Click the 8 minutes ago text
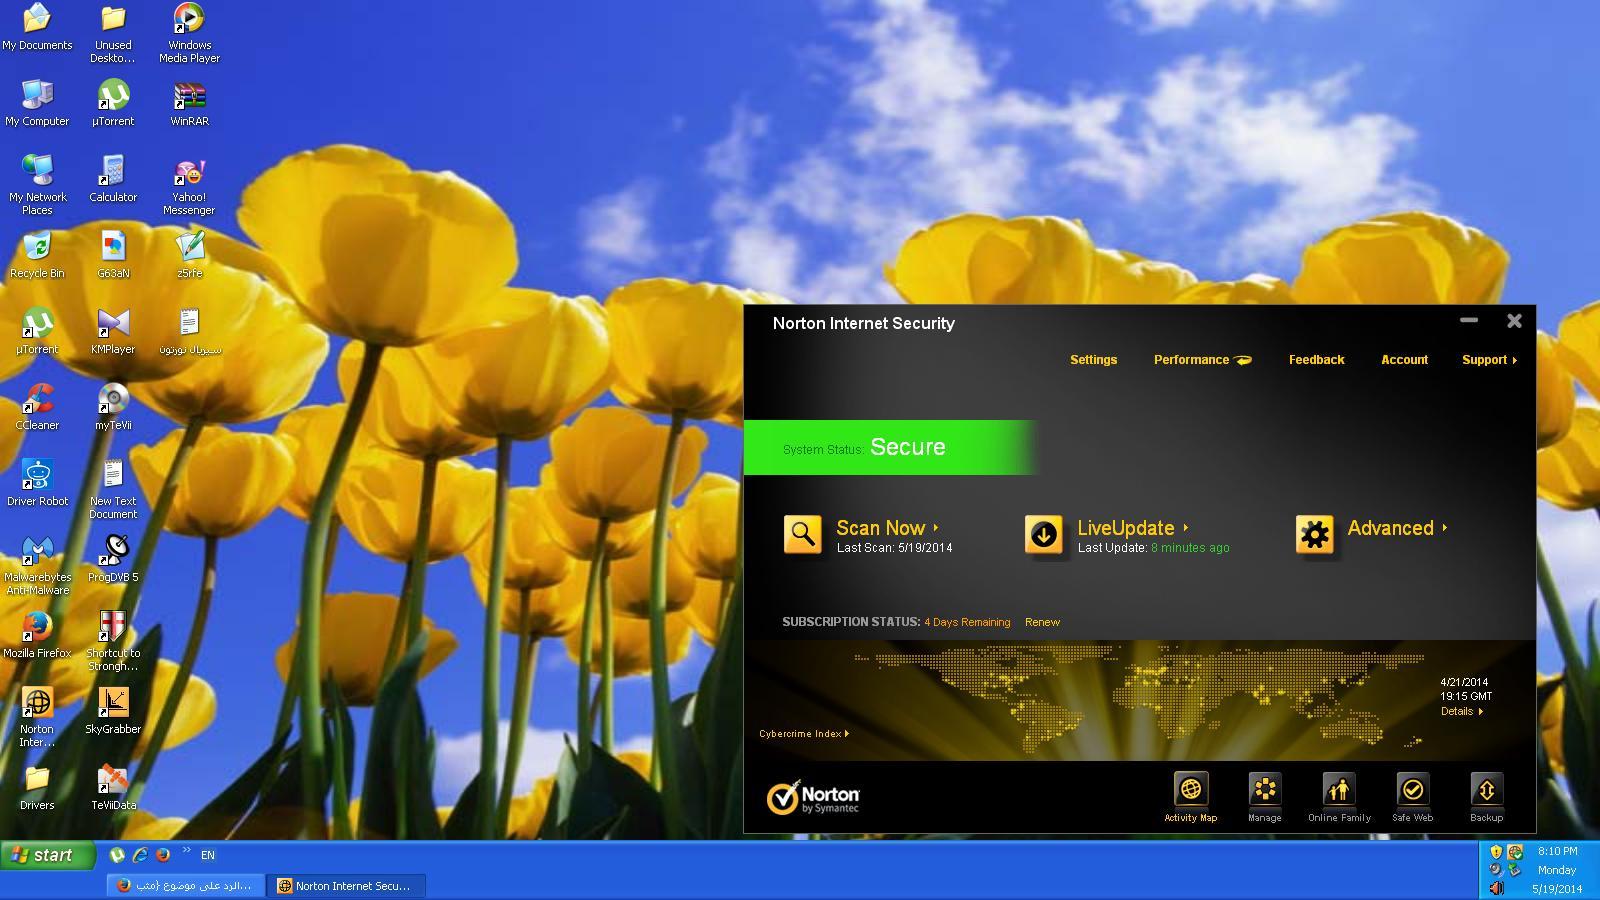This screenshot has height=900, width=1600. [1190, 548]
